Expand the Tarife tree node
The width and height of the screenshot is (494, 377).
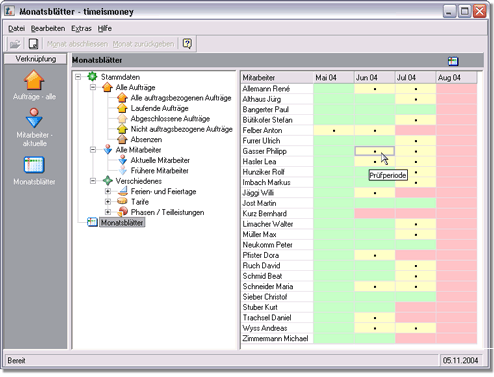click(x=108, y=202)
